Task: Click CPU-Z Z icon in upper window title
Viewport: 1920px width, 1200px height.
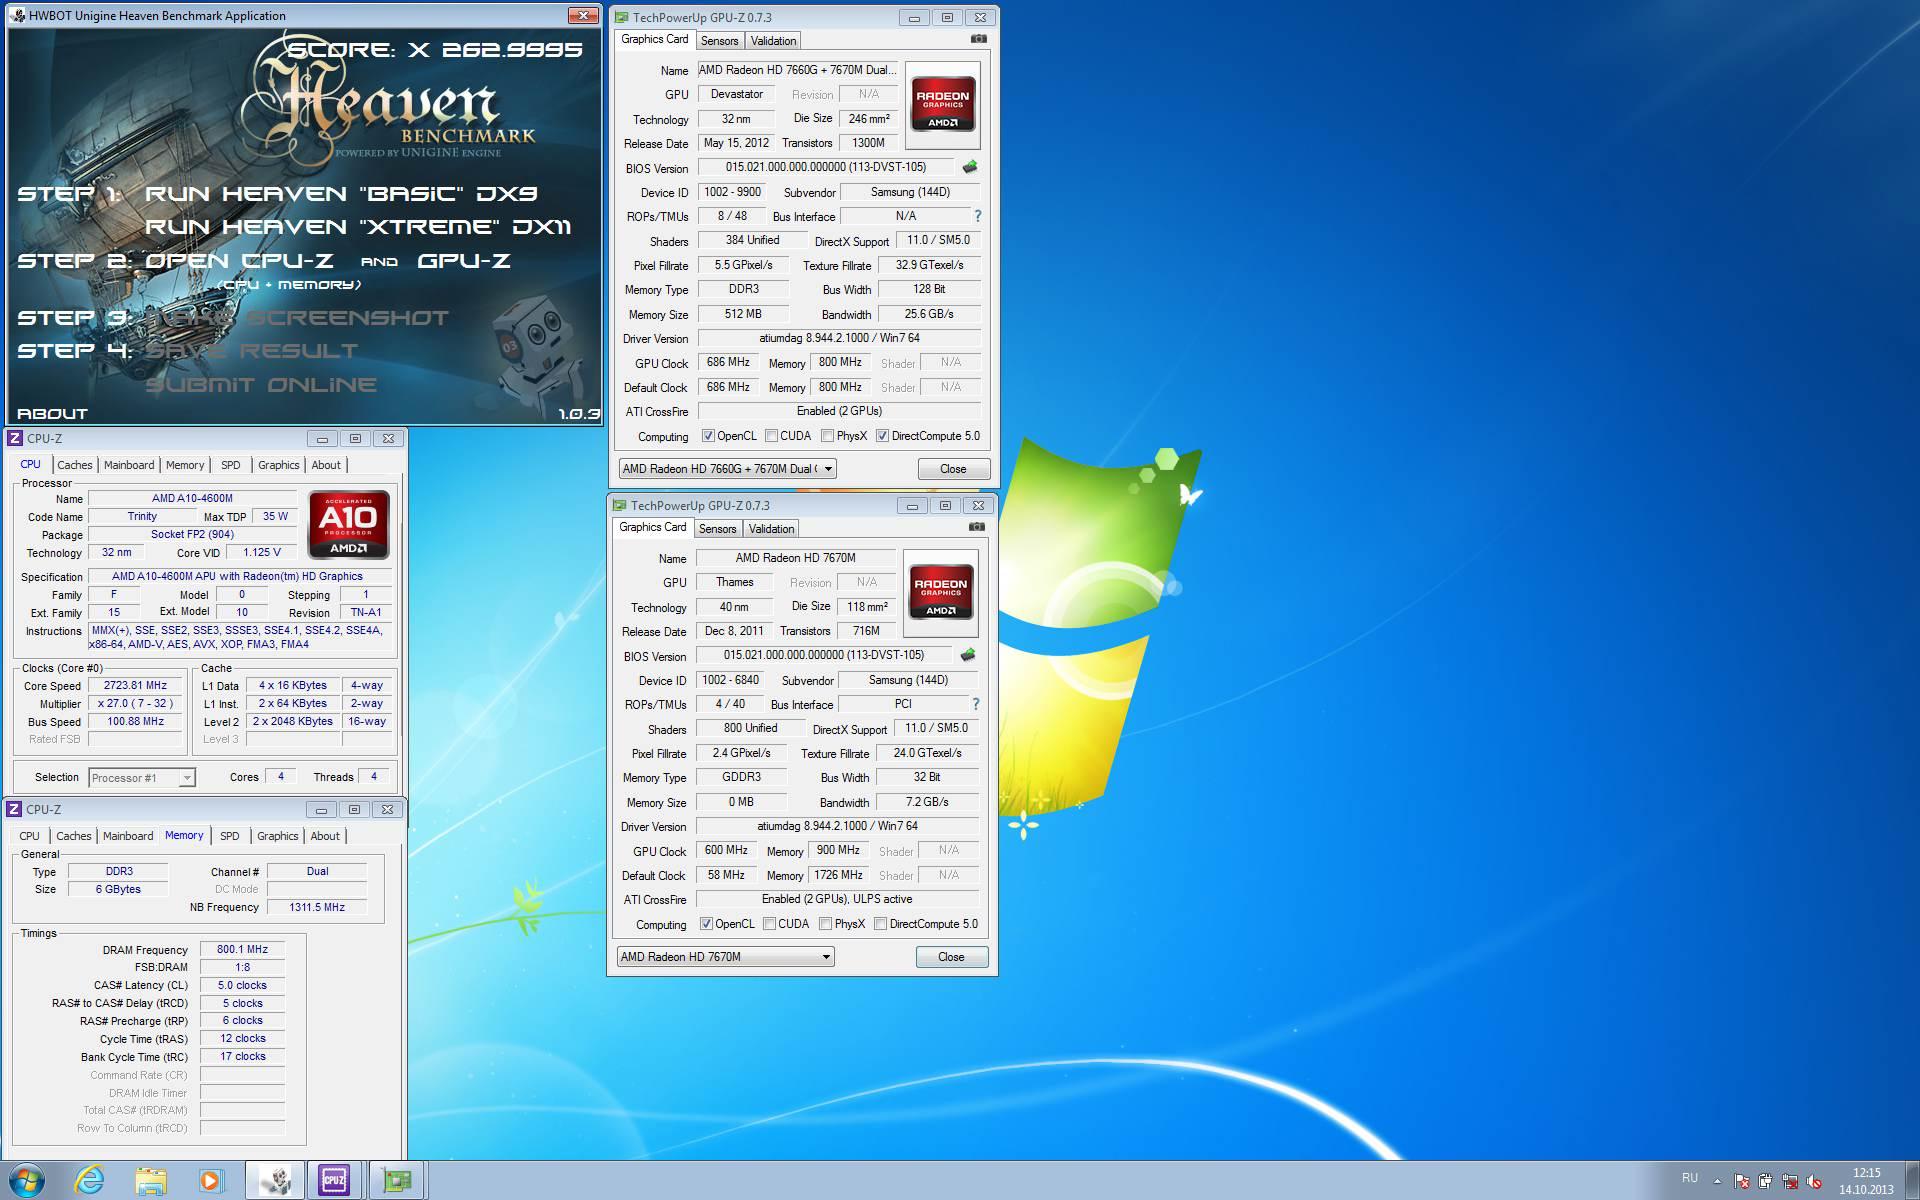Action: tap(15, 438)
